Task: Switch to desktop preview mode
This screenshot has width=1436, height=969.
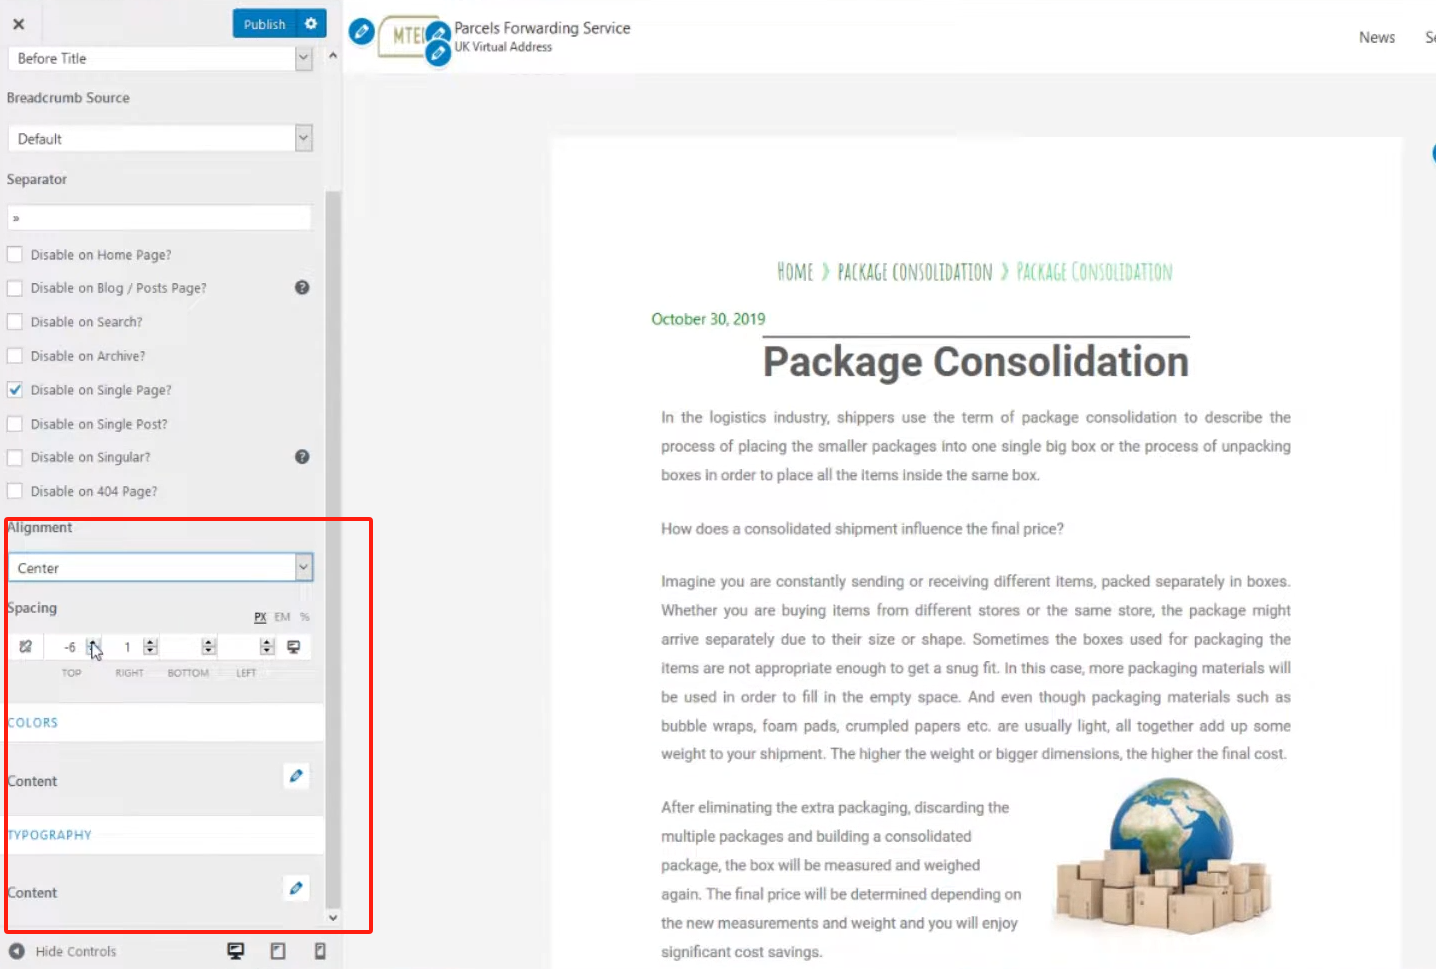Action: pyautogui.click(x=236, y=951)
